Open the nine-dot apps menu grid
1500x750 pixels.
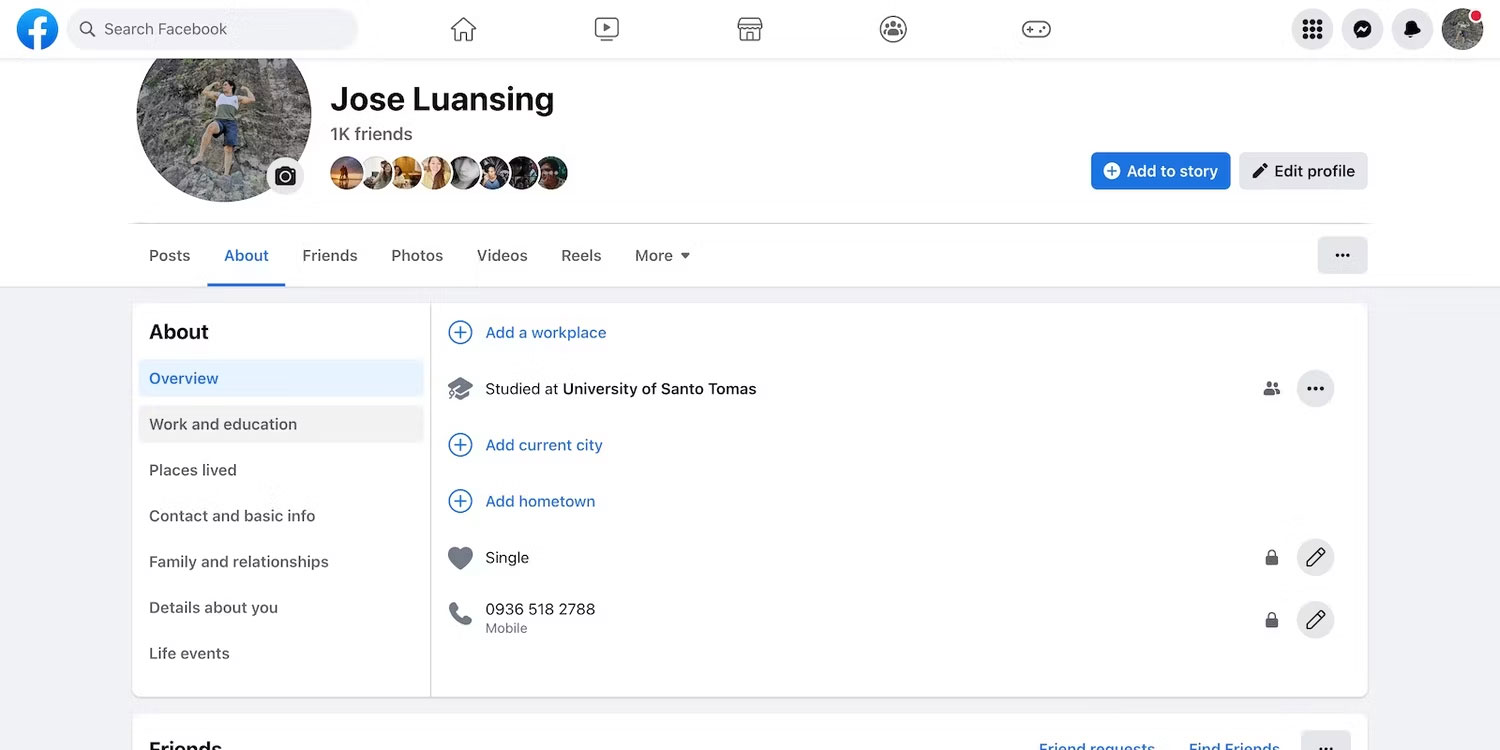(1312, 29)
